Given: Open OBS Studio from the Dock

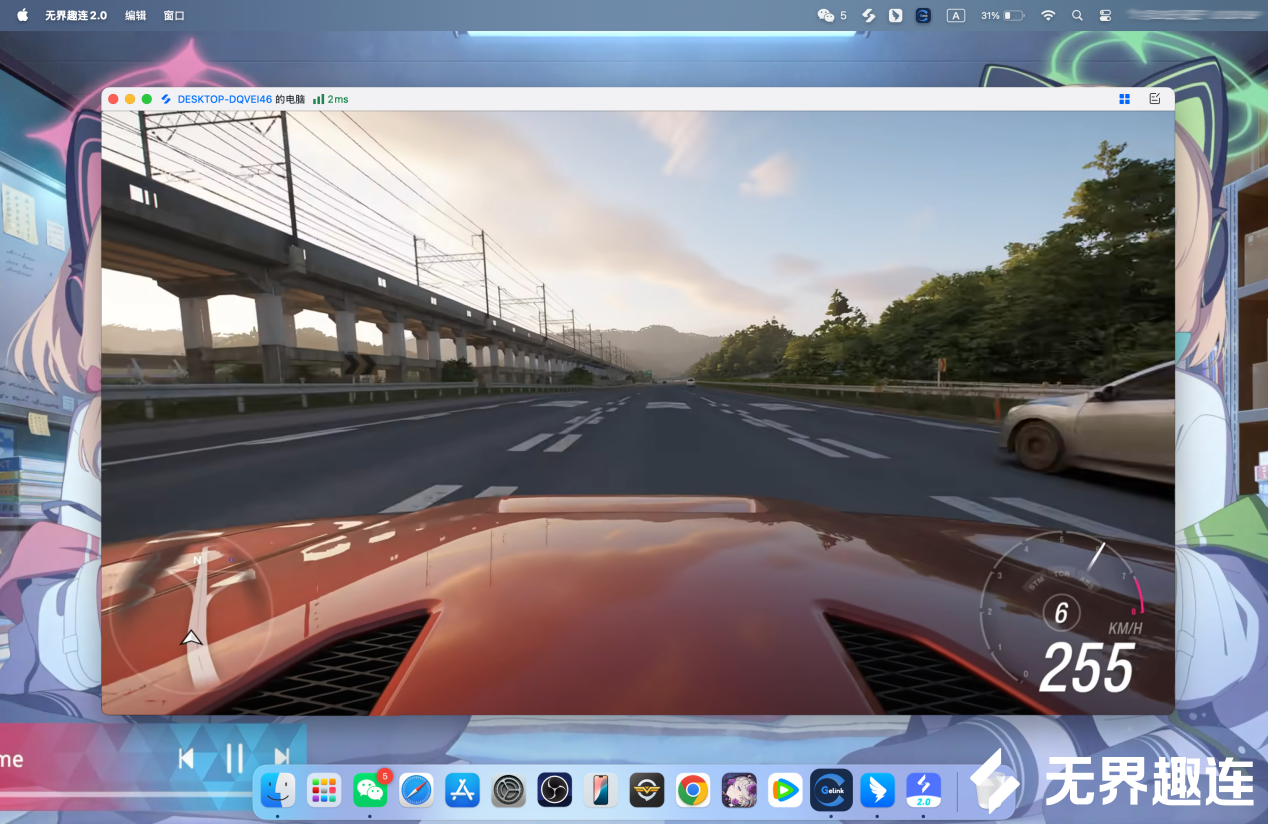Looking at the screenshot, I should (554, 790).
